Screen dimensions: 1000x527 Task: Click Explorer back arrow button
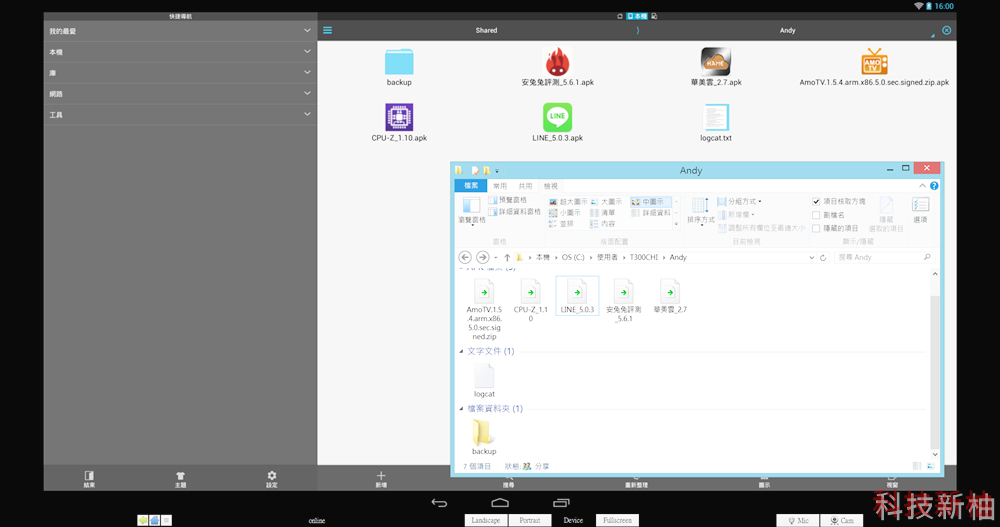coord(465,257)
